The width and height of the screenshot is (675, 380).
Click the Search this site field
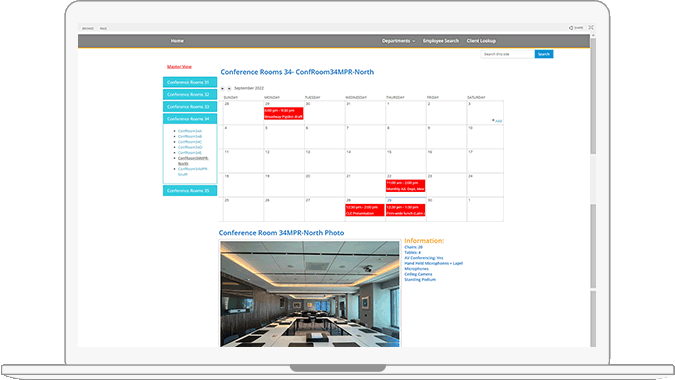508,54
